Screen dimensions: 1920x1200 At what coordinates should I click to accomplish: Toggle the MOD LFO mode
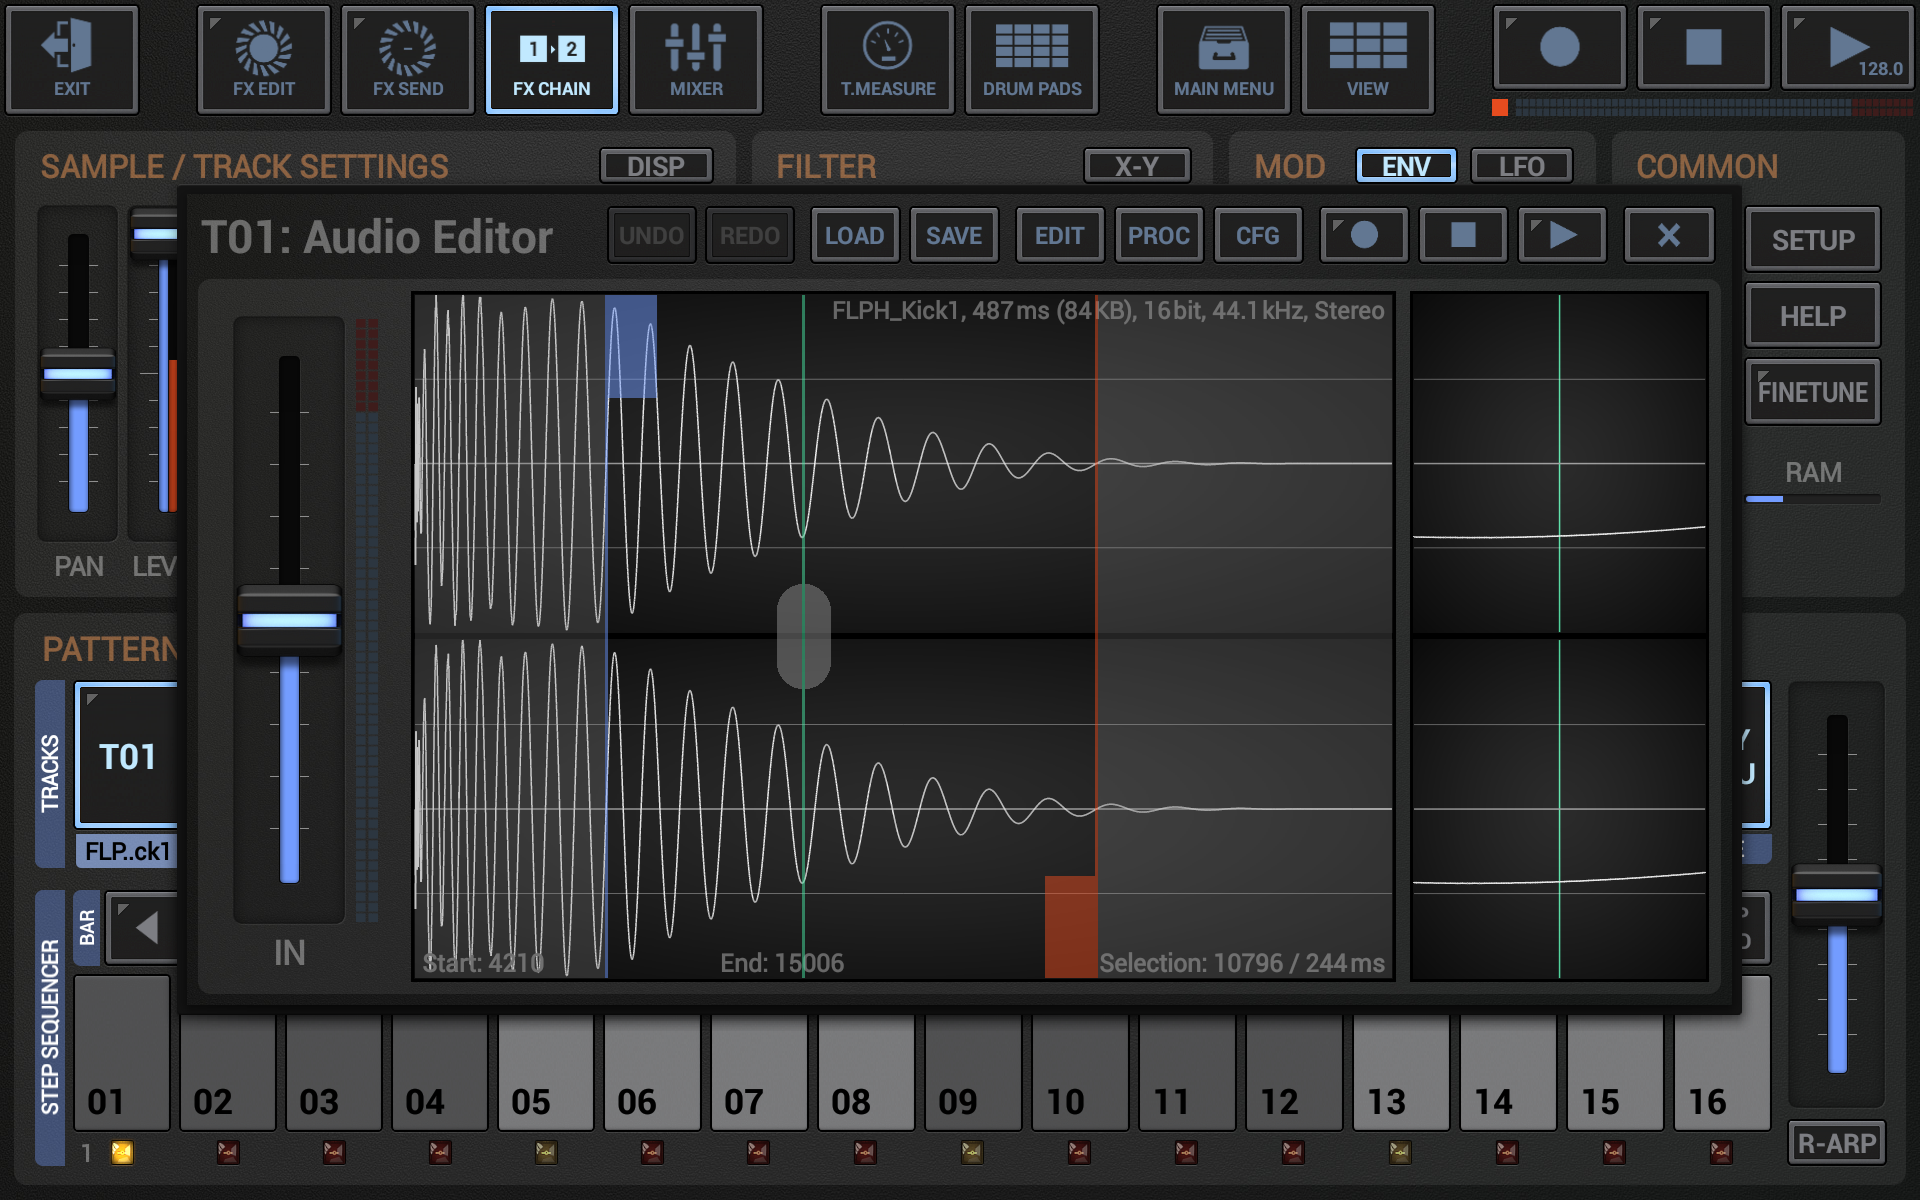point(1521,166)
